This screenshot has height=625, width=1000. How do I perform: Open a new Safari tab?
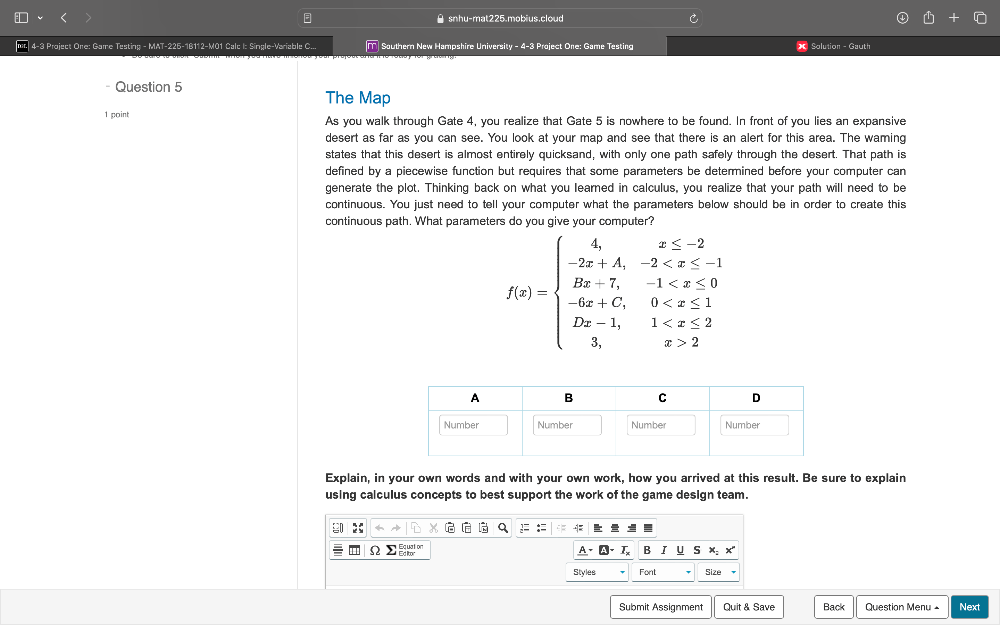pyautogui.click(x=953, y=18)
